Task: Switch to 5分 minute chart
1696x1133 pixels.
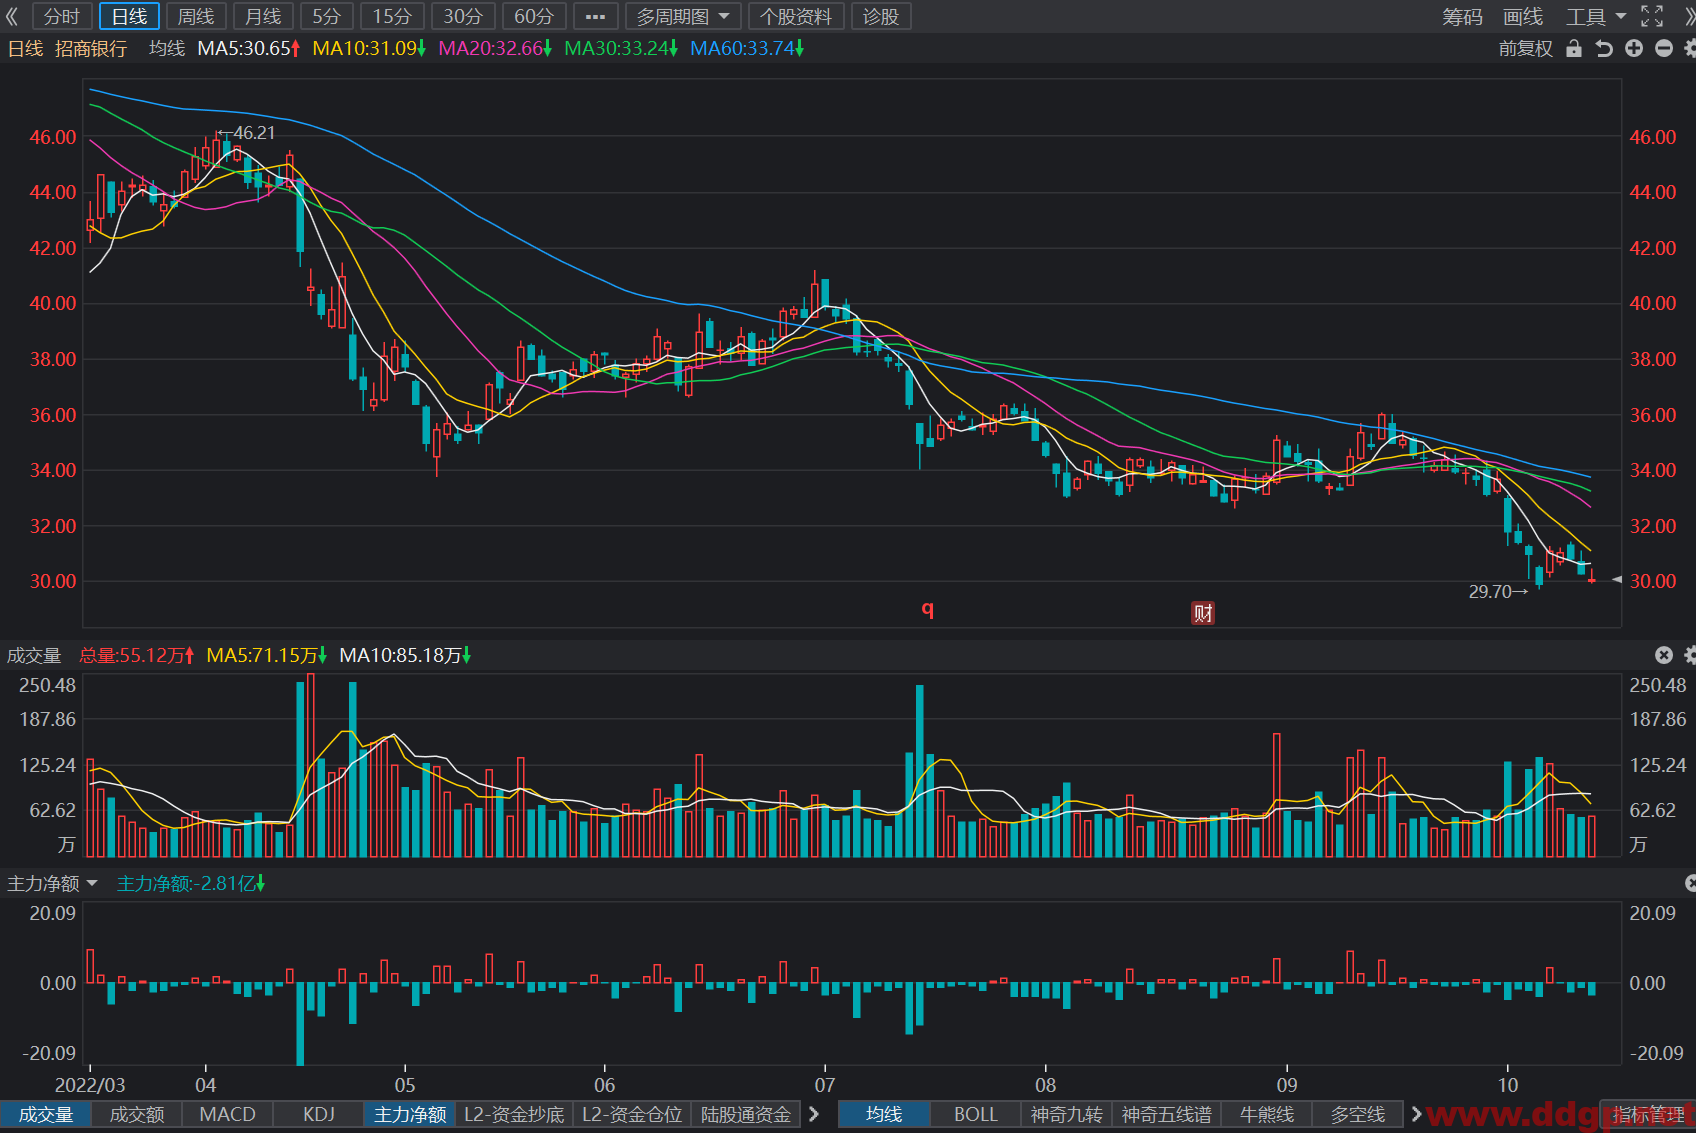Action: click(326, 16)
